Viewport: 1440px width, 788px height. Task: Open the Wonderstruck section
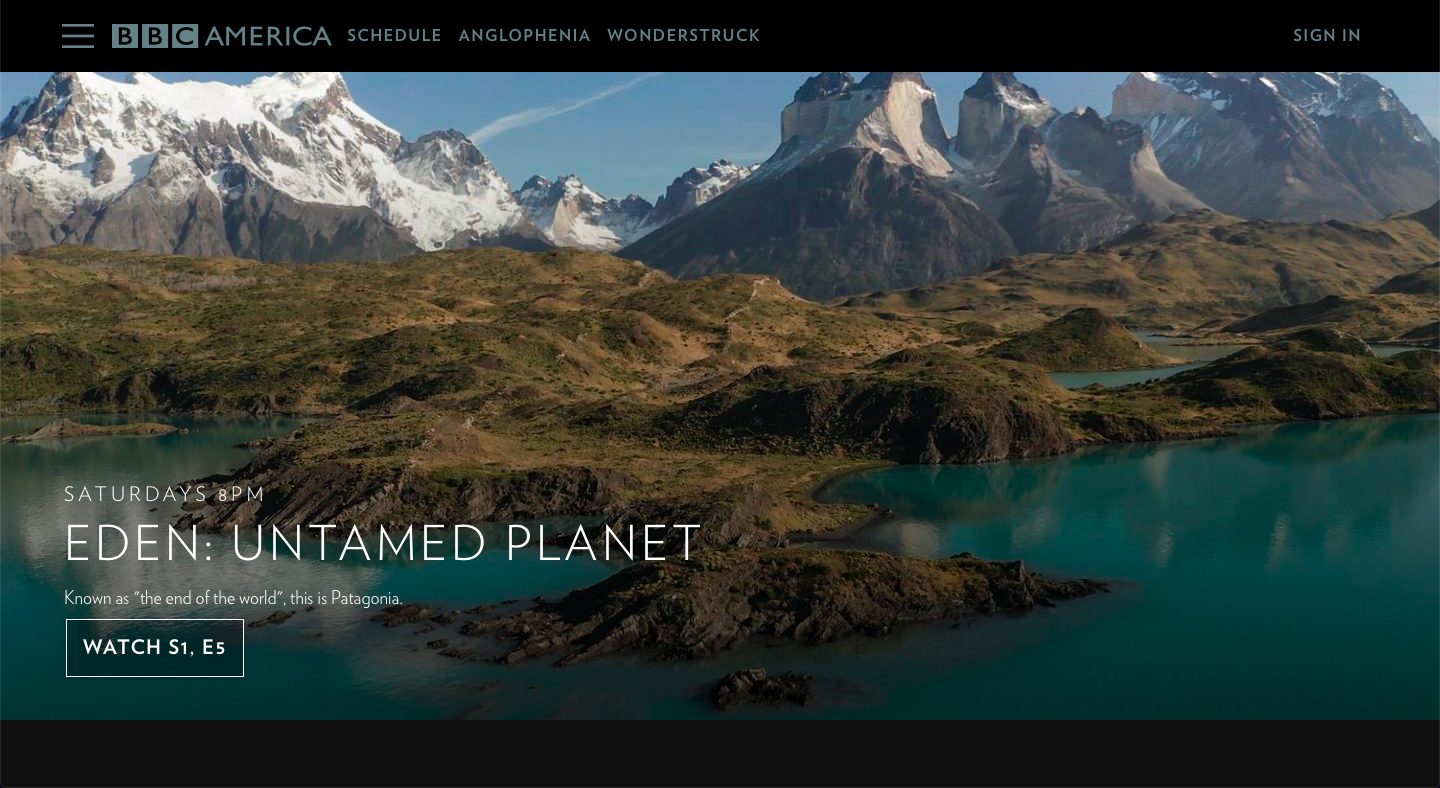pyautogui.click(x=684, y=36)
